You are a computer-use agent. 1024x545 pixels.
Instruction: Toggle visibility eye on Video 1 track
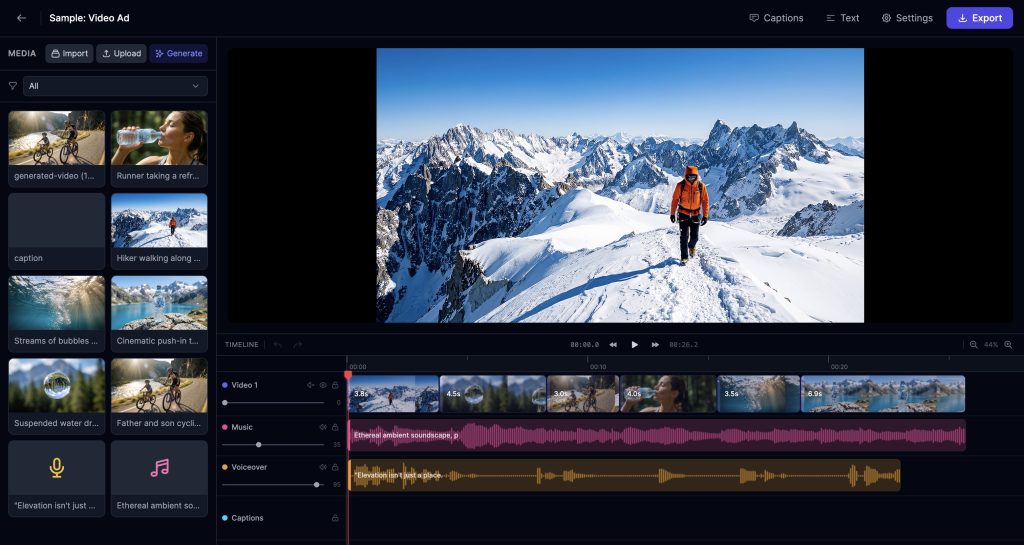point(323,385)
